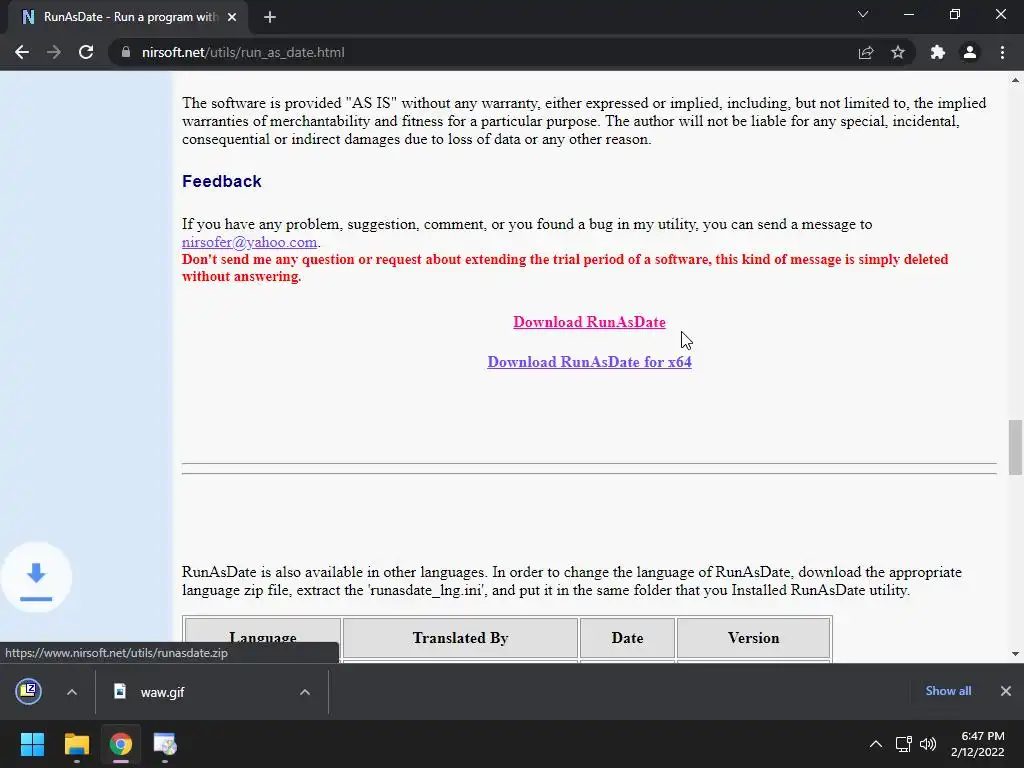Open File Explorer from the taskbar
The height and width of the screenshot is (768, 1024).
(x=76, y=744)
